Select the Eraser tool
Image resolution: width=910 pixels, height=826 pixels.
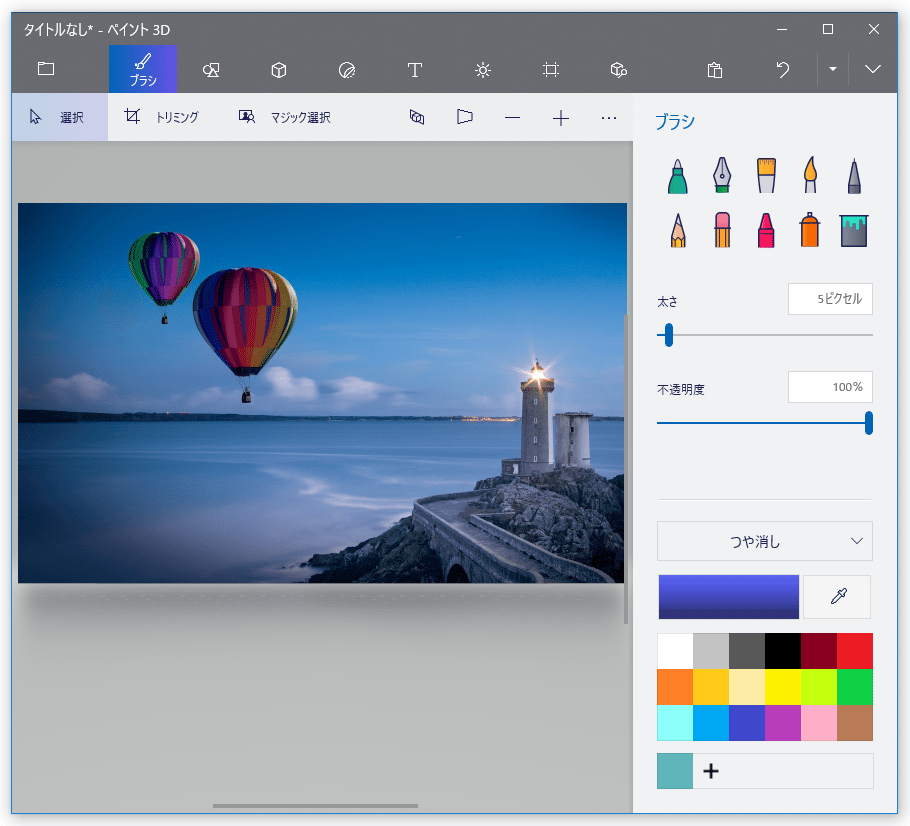point(722,230)
